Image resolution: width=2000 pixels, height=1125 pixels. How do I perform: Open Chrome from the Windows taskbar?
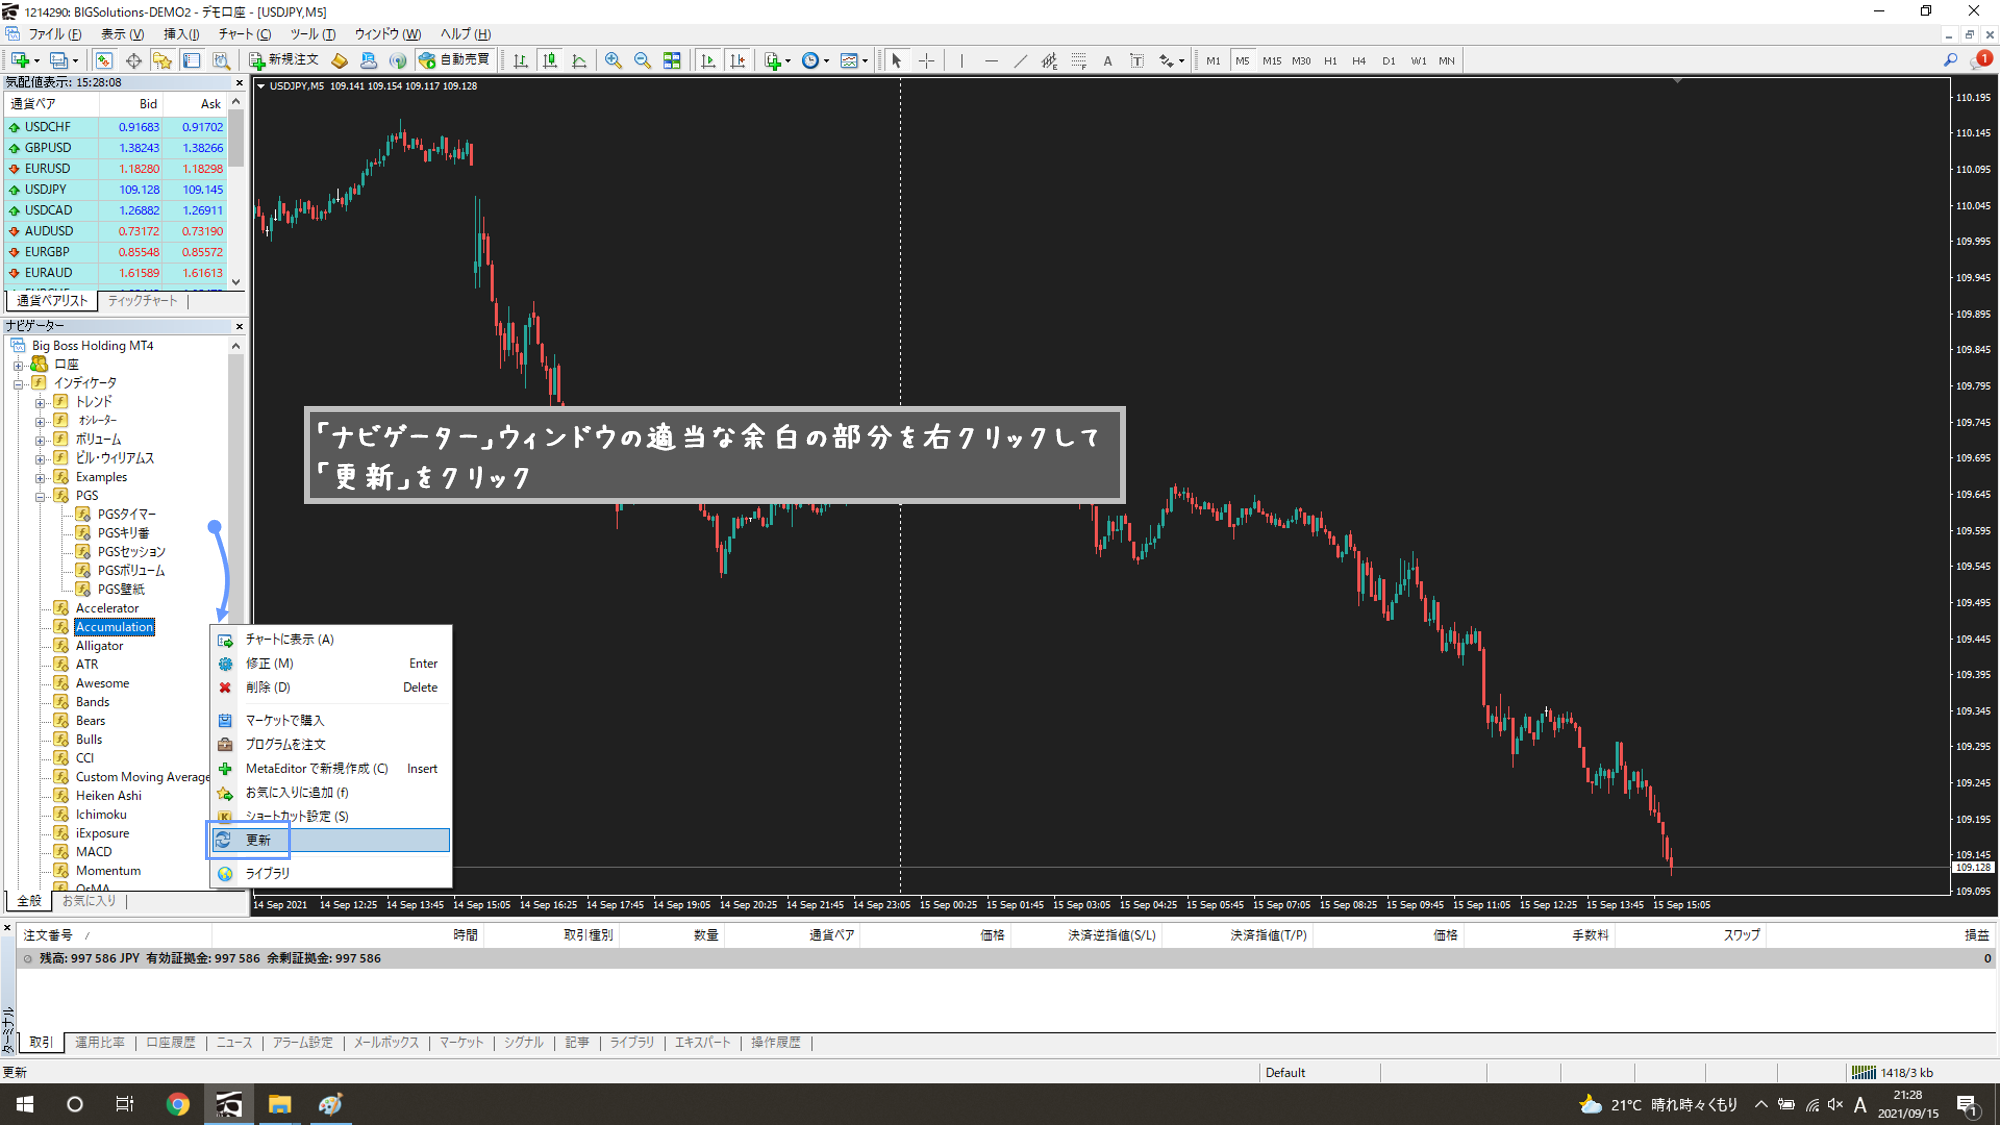[x=178, y=1104]
